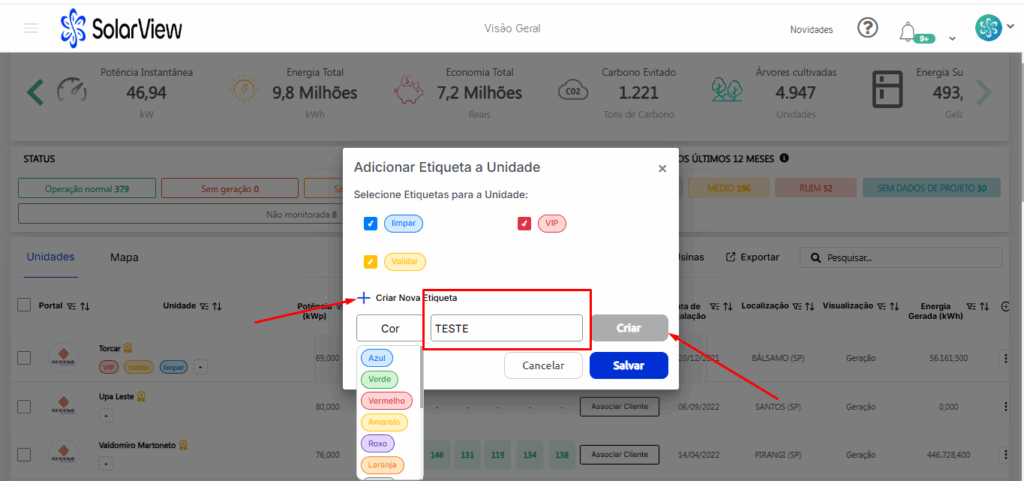Open options menu for Torcar row

click(x=1006, y=357)
